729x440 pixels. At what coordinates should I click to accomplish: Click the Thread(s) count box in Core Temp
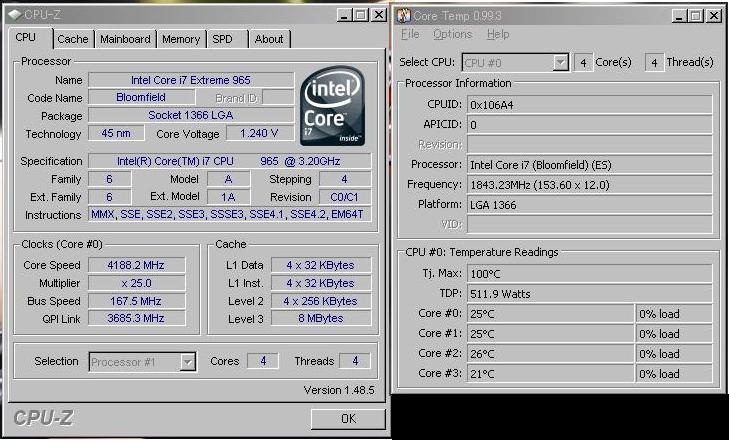[655, 62]
